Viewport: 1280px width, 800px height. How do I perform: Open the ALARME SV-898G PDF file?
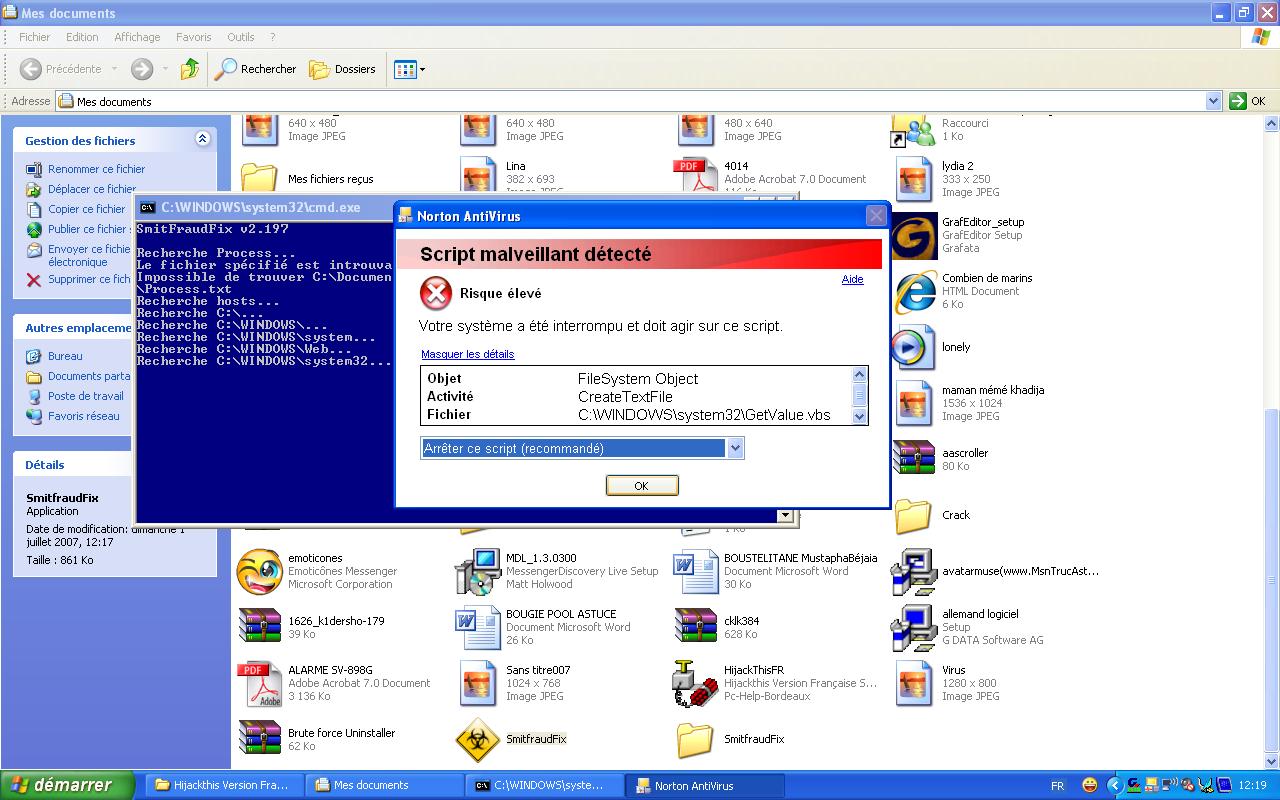pos(259,683)
